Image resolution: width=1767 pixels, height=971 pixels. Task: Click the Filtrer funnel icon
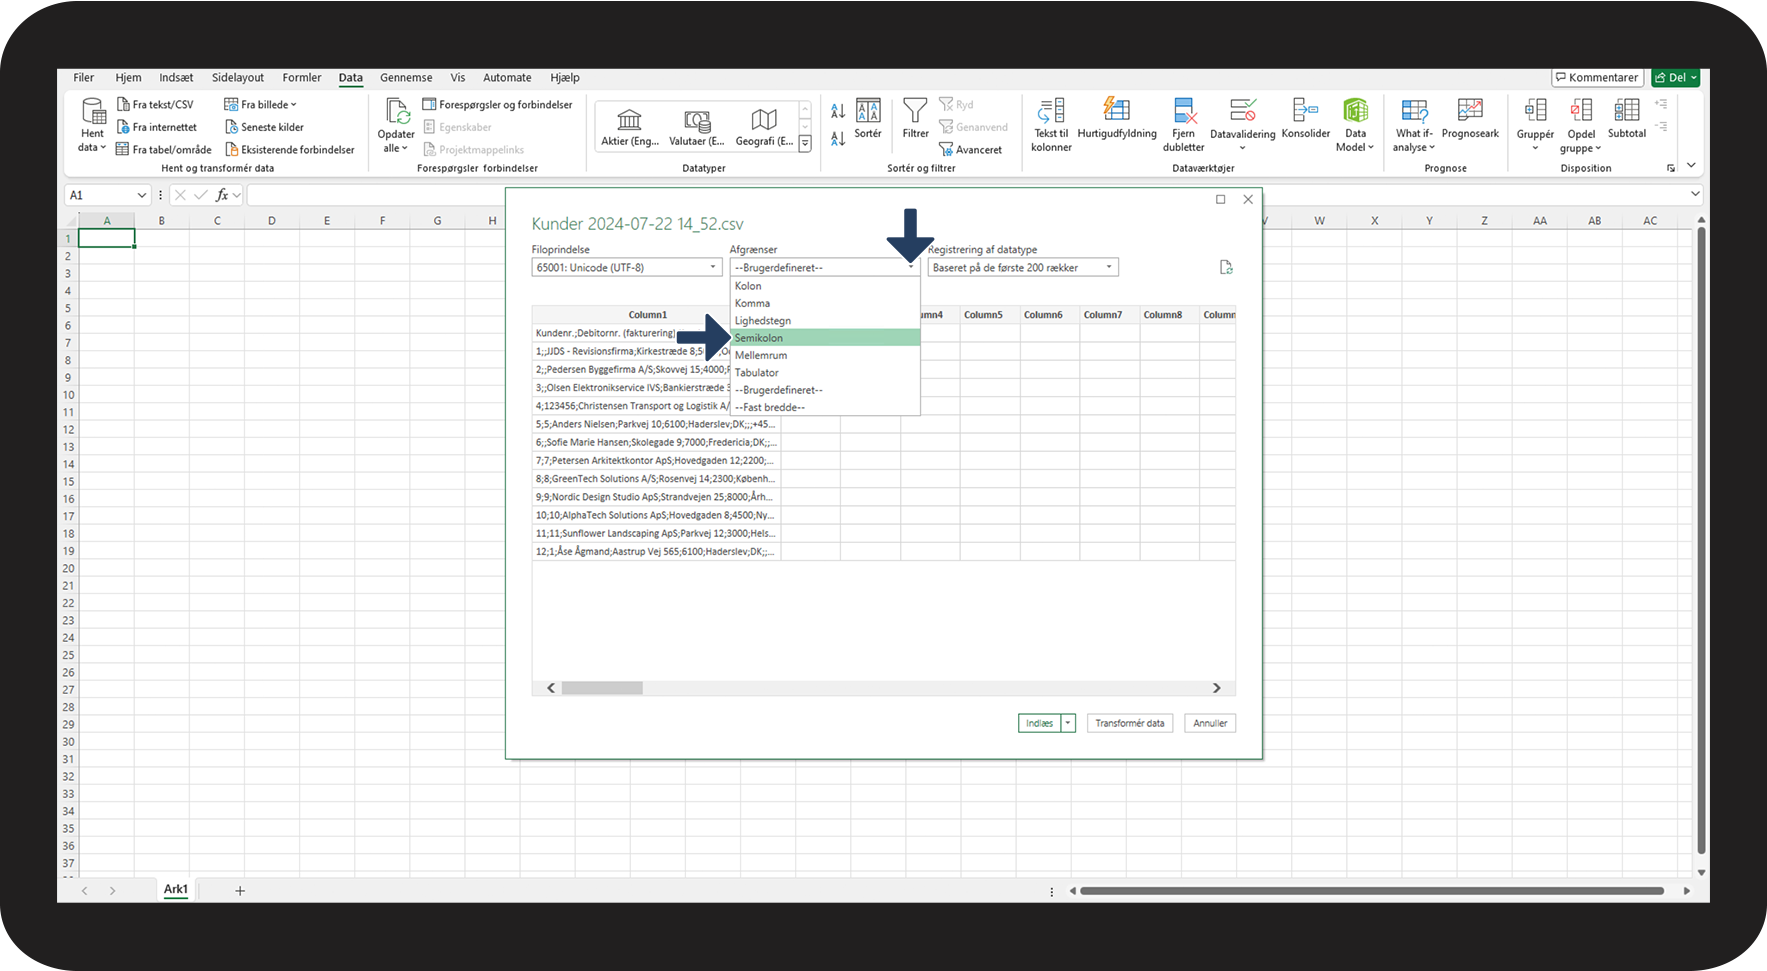point(915,110)
